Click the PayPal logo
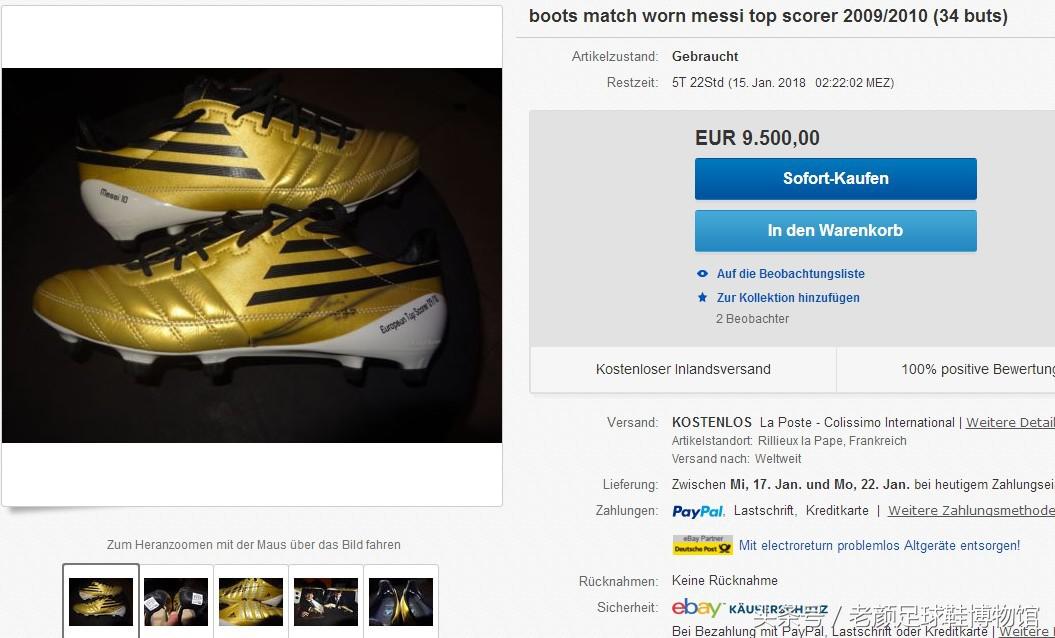Screen dimensions: 1055x638 [x=698, y=511]
